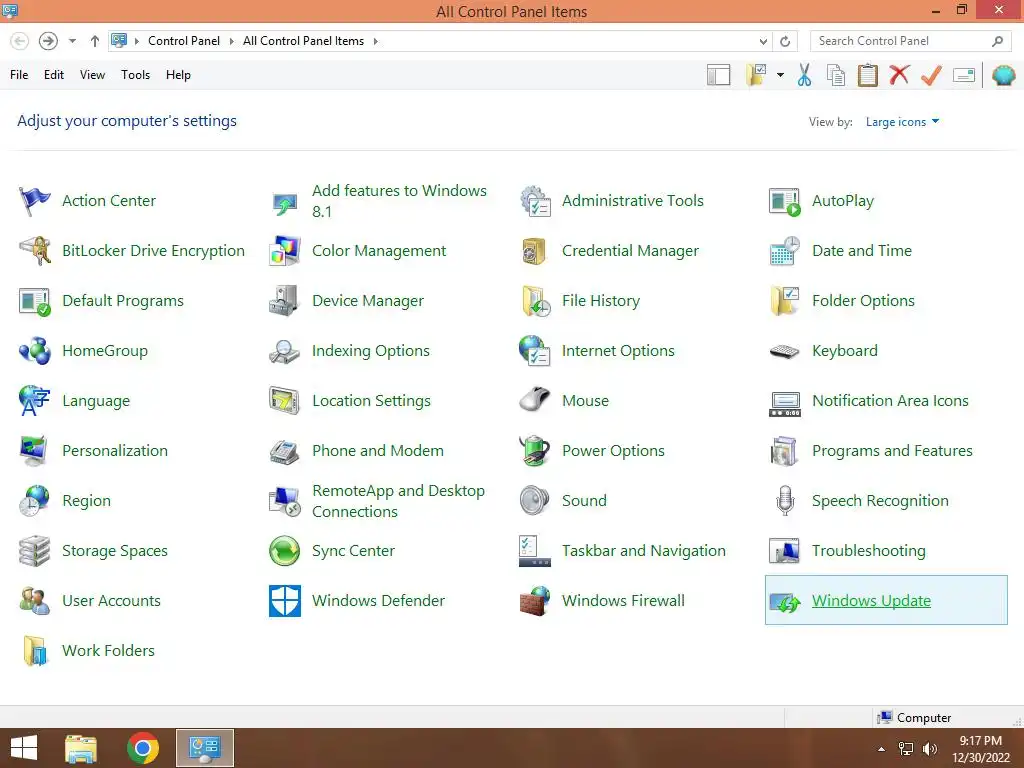This screenshot has width=1024, height=768.
Task: Click the Device Manager icon
Action: pyautogui.click(x=285, y=301)
